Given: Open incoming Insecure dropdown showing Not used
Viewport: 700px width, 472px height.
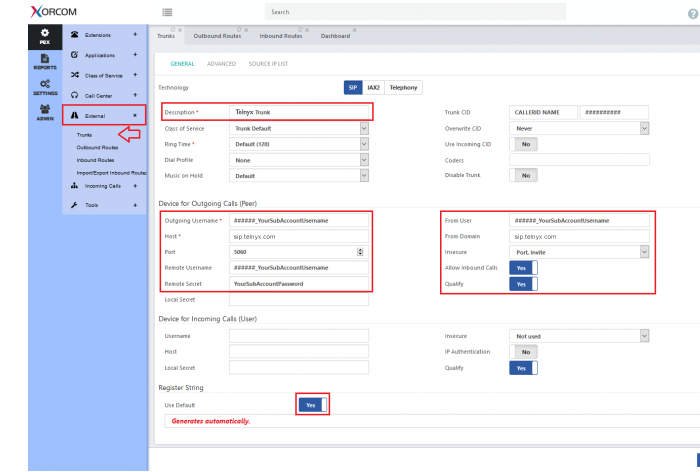Looking at the screenshot, I should point(579,336).
